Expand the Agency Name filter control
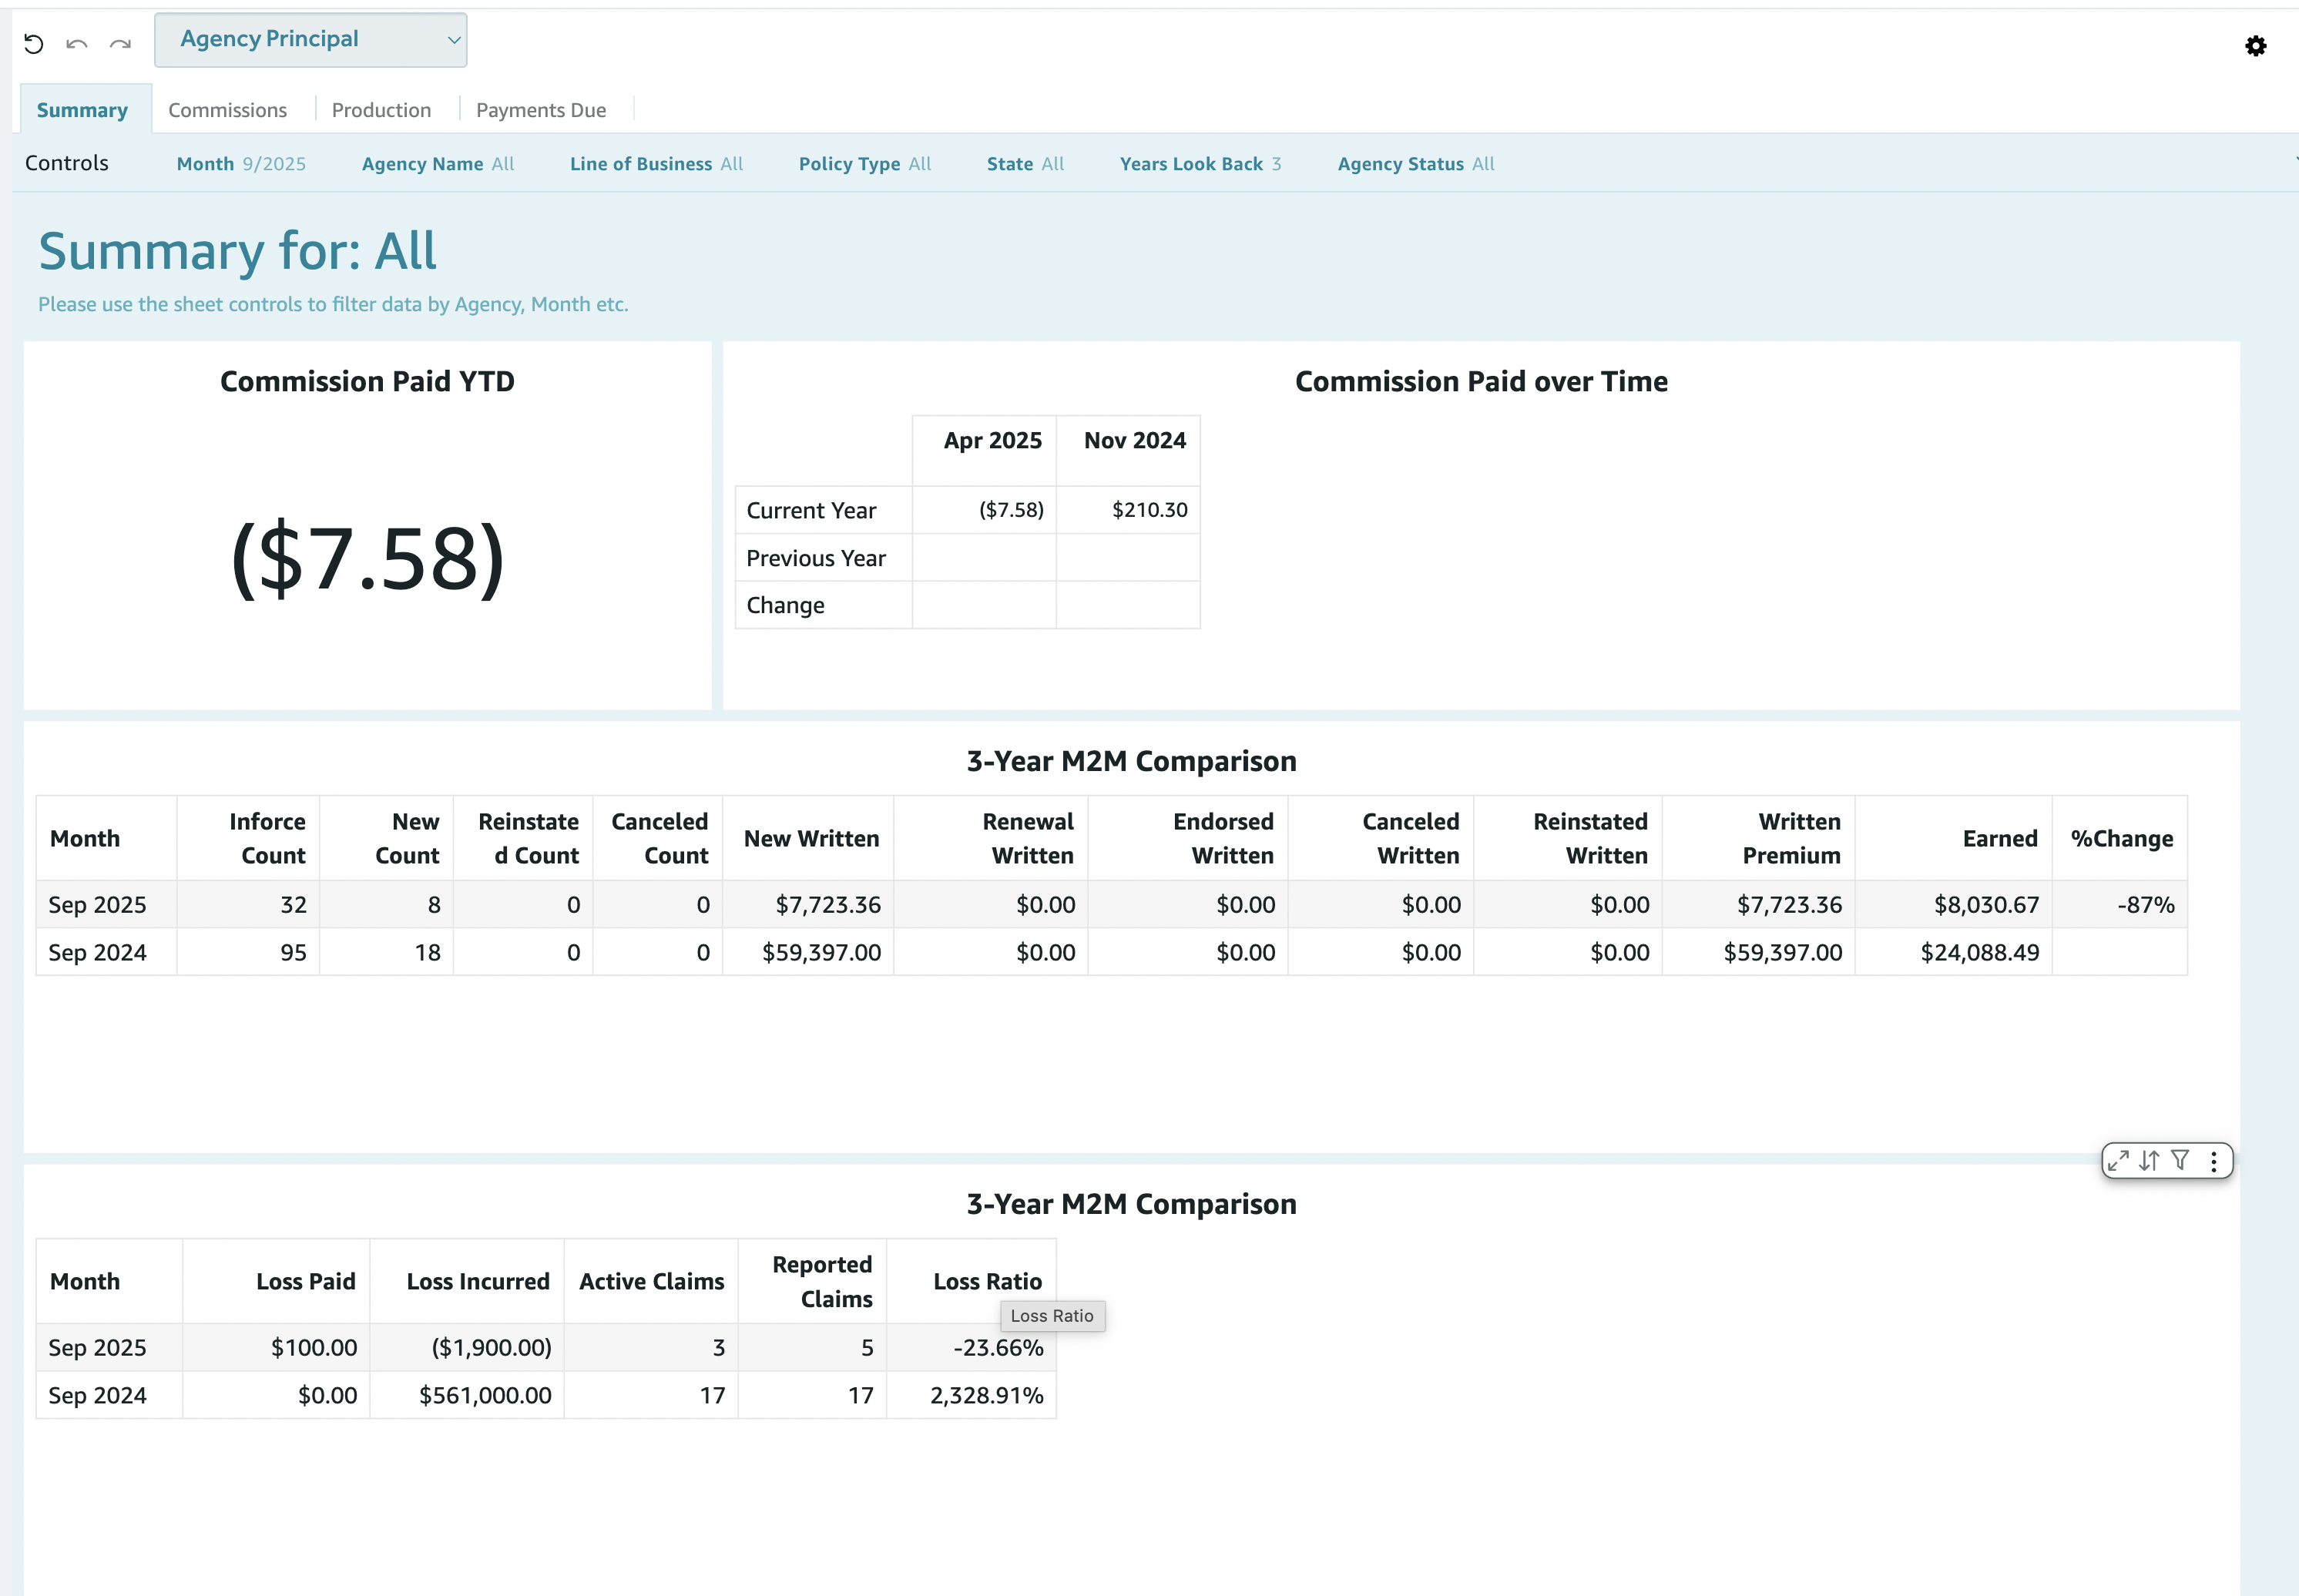 pos(438,164)
